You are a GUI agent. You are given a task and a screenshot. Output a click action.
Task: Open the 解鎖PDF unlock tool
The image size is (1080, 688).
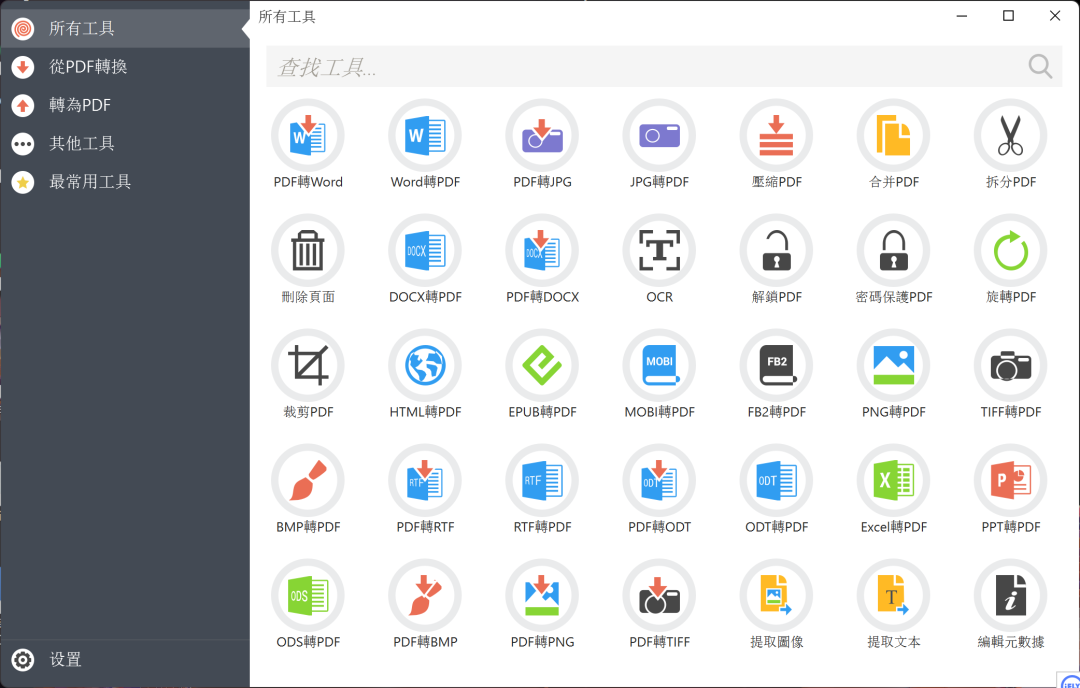click(x=776, y=251)
